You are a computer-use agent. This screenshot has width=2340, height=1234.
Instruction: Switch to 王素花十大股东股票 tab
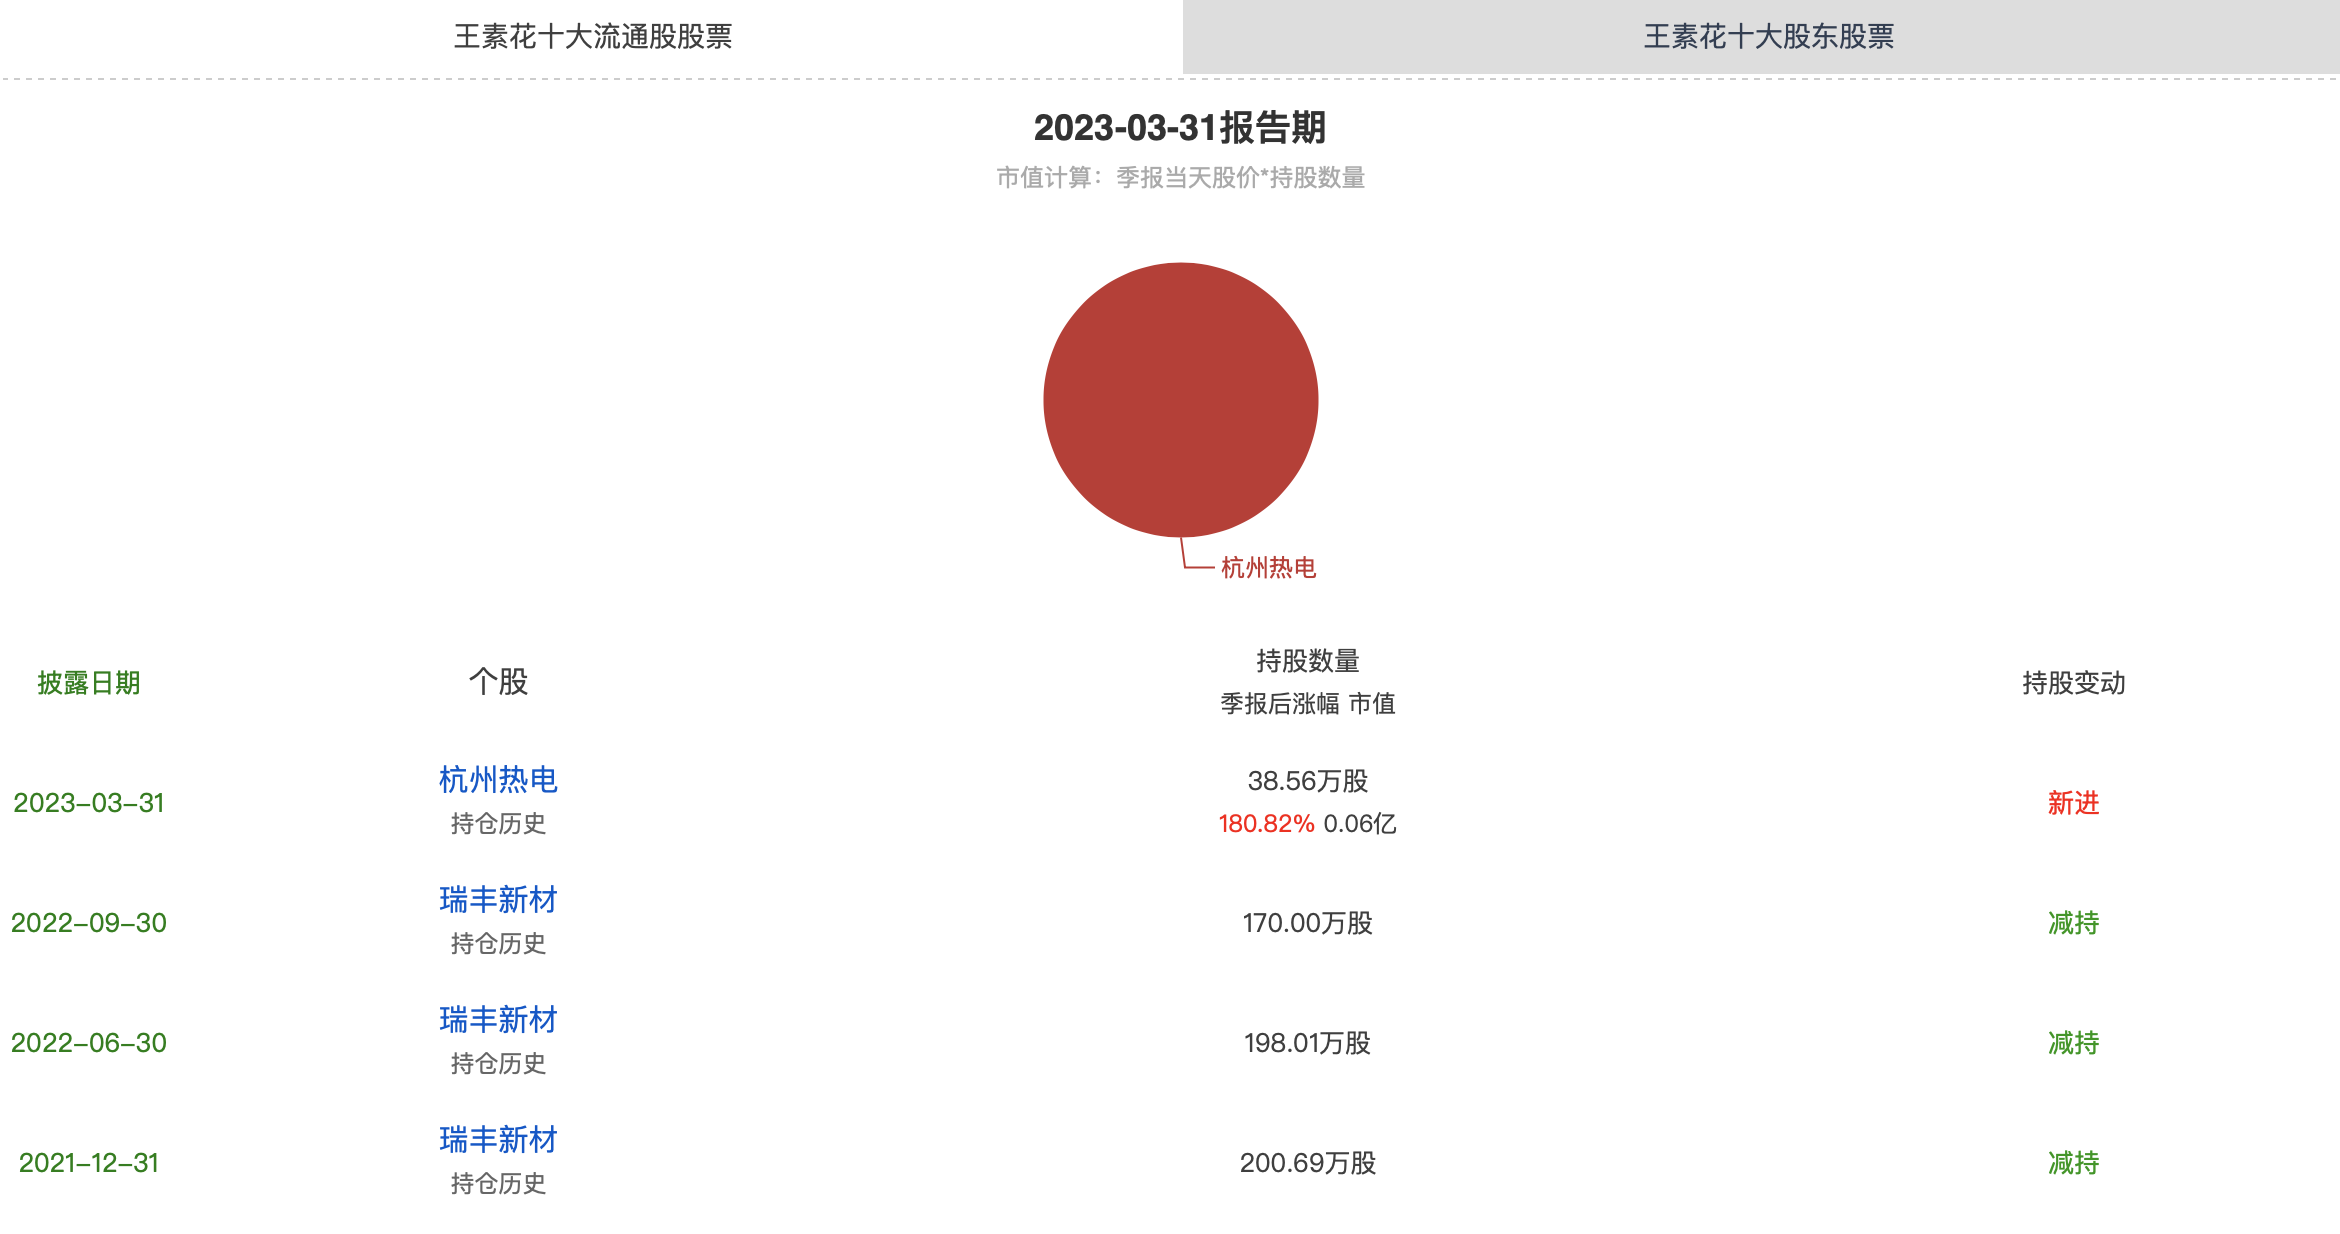pos(1768,37)
